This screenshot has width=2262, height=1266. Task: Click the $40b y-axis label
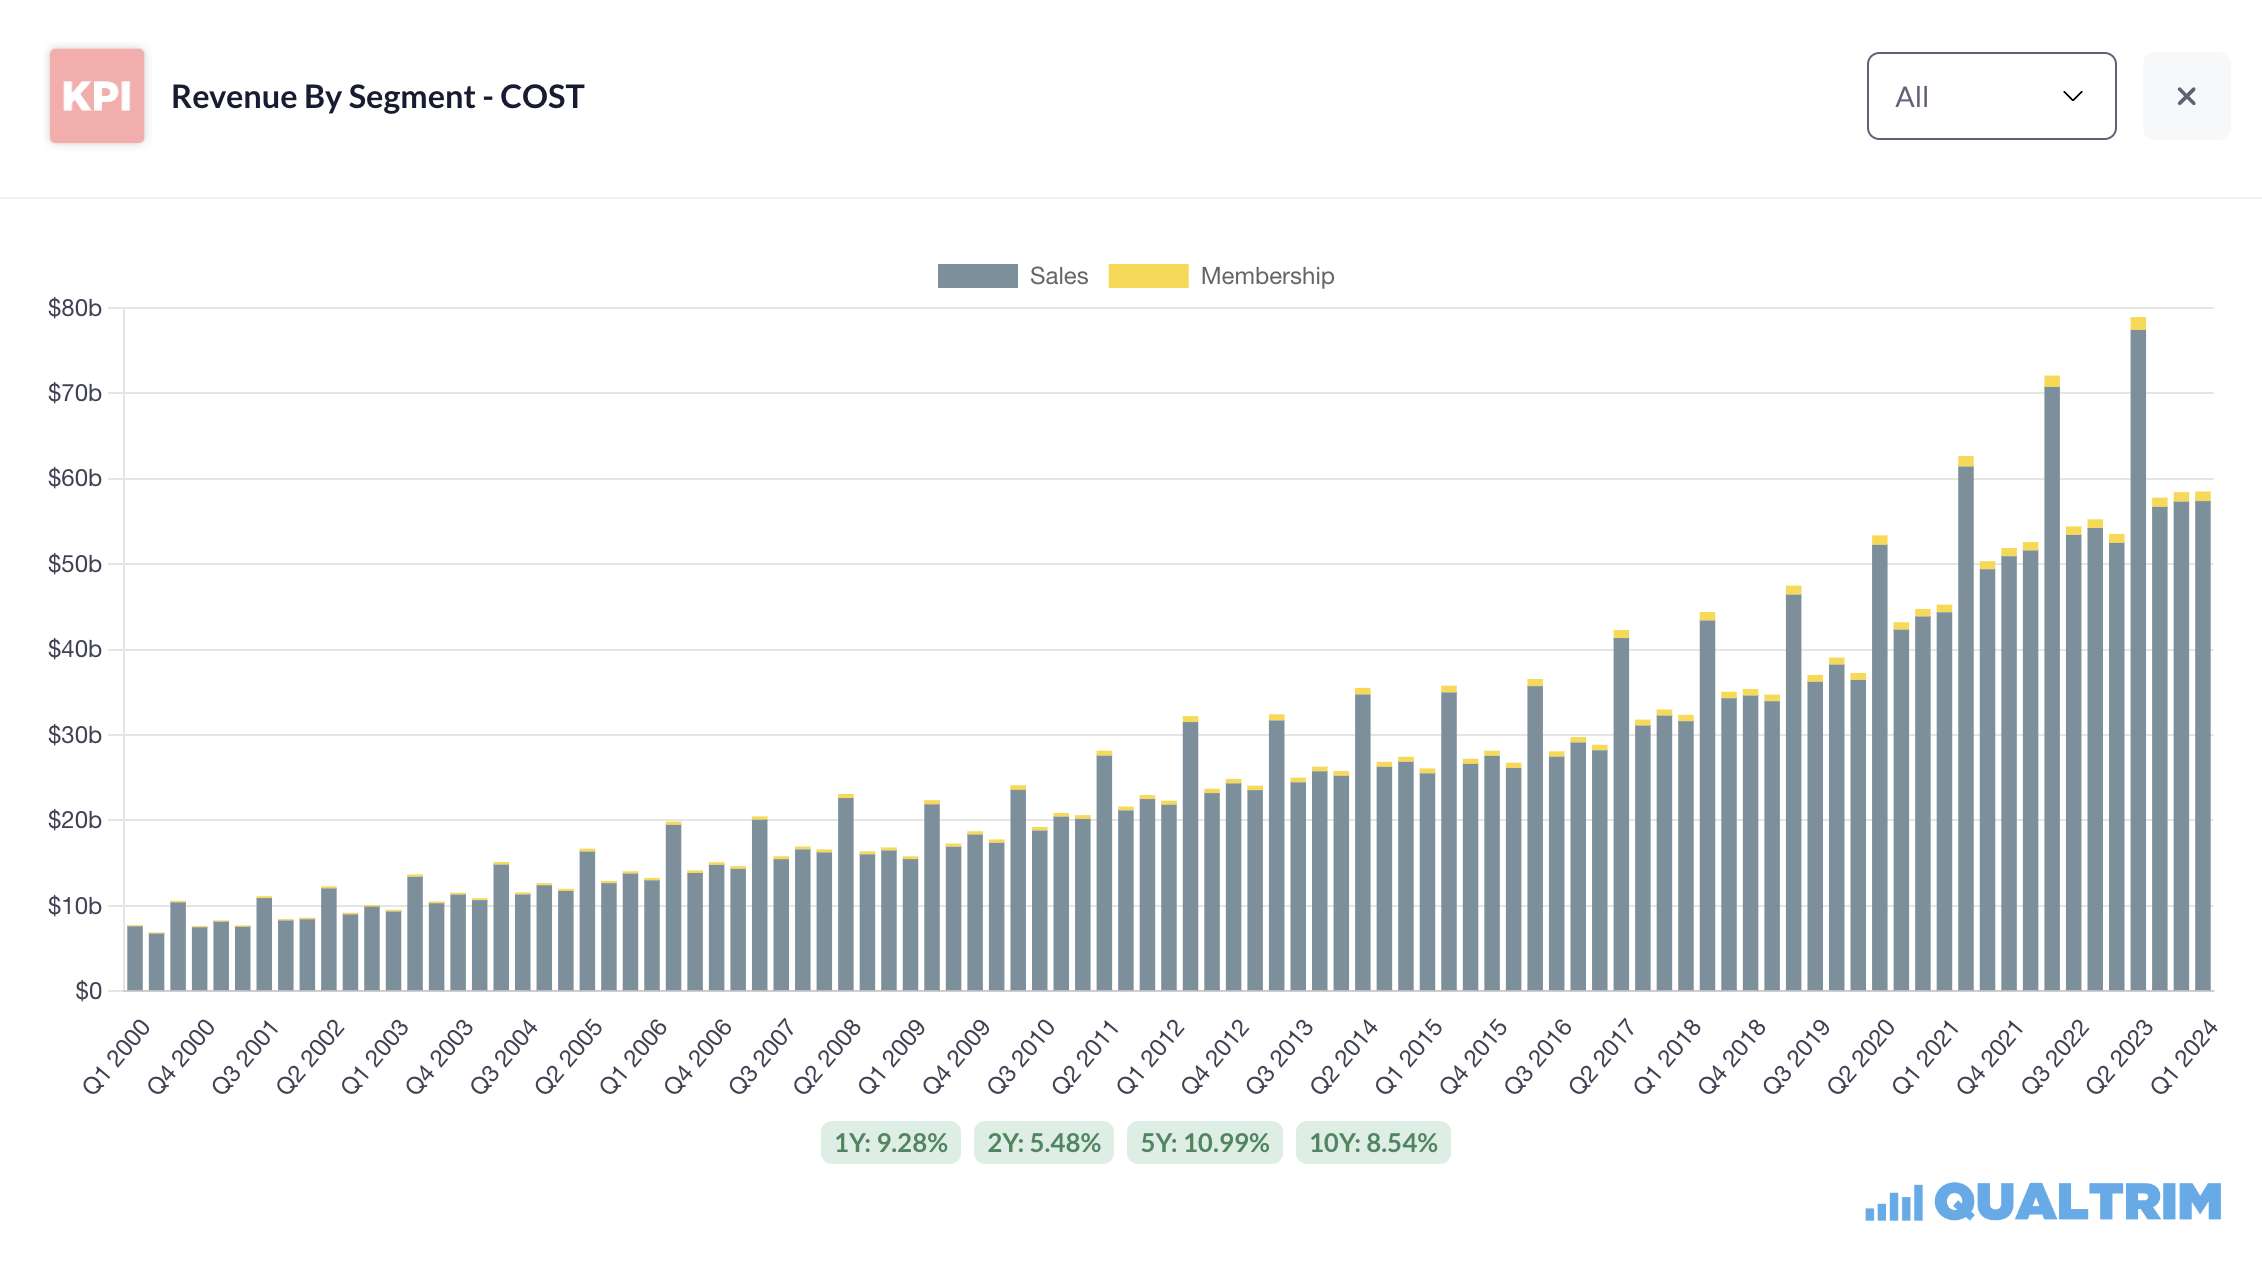pyautogui.click(x=75, y=649)
